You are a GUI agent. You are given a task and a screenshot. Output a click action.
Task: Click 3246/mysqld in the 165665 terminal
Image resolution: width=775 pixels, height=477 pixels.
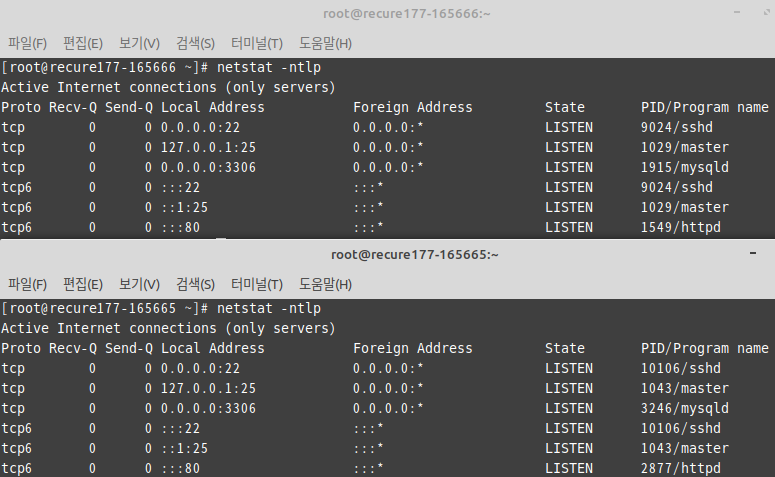click(x=685, y=408)
